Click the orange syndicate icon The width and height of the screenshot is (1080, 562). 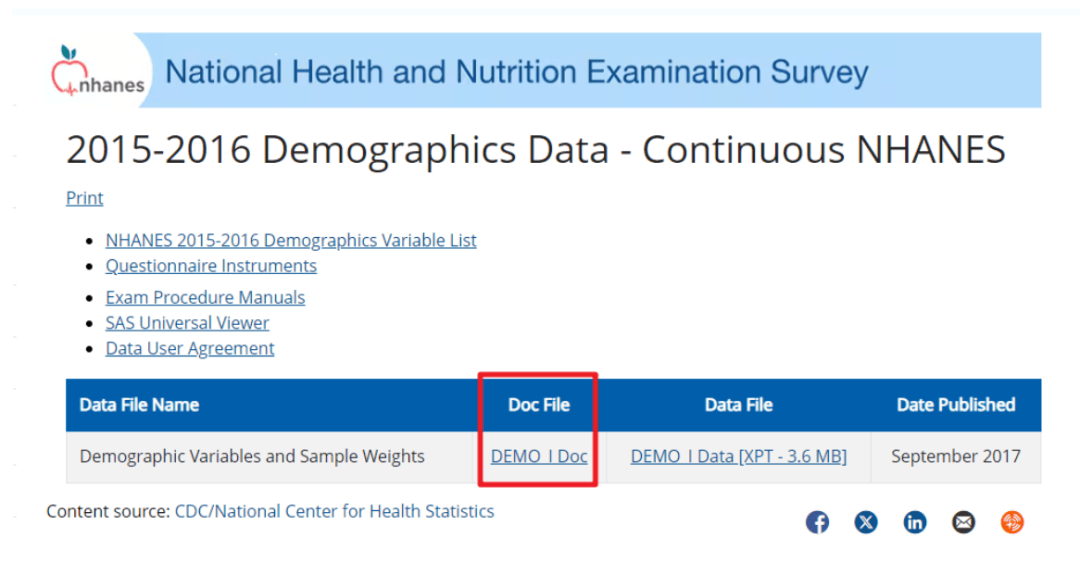1012,522
